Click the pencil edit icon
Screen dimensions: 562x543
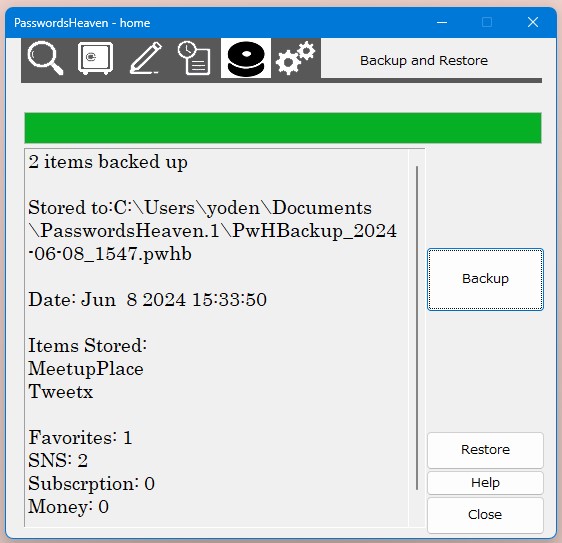pyautogui.click(x=146, y=58)
